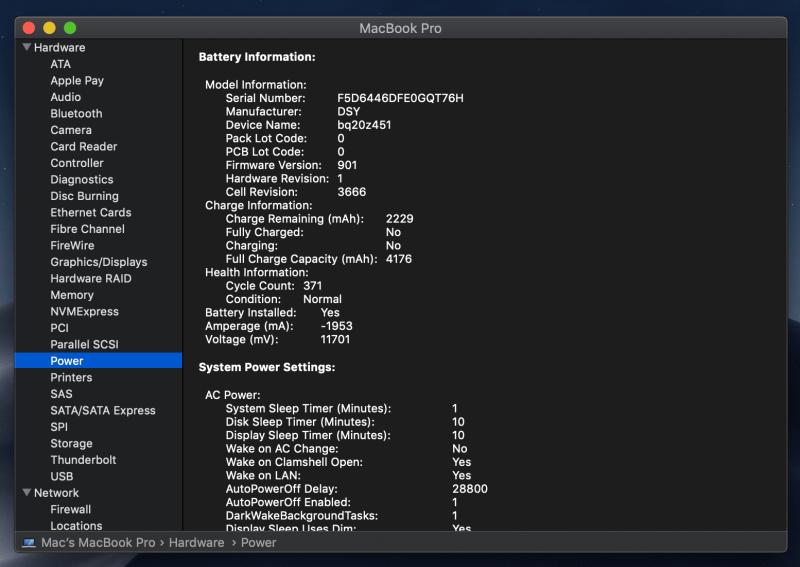Select Ethernet Cards in the sidebar

point(91,213)
